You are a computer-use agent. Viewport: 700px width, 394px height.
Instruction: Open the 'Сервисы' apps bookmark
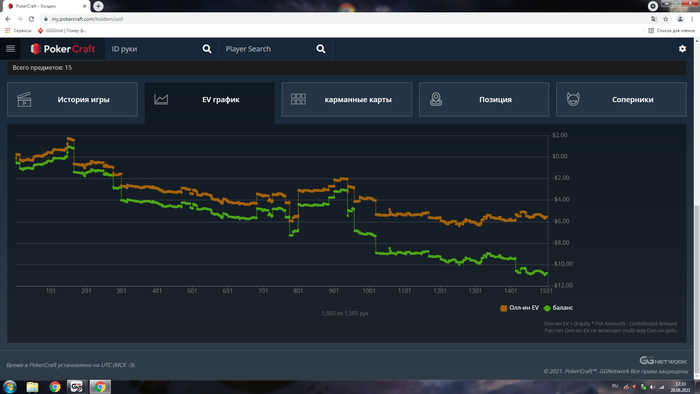(x=18, y=31)
